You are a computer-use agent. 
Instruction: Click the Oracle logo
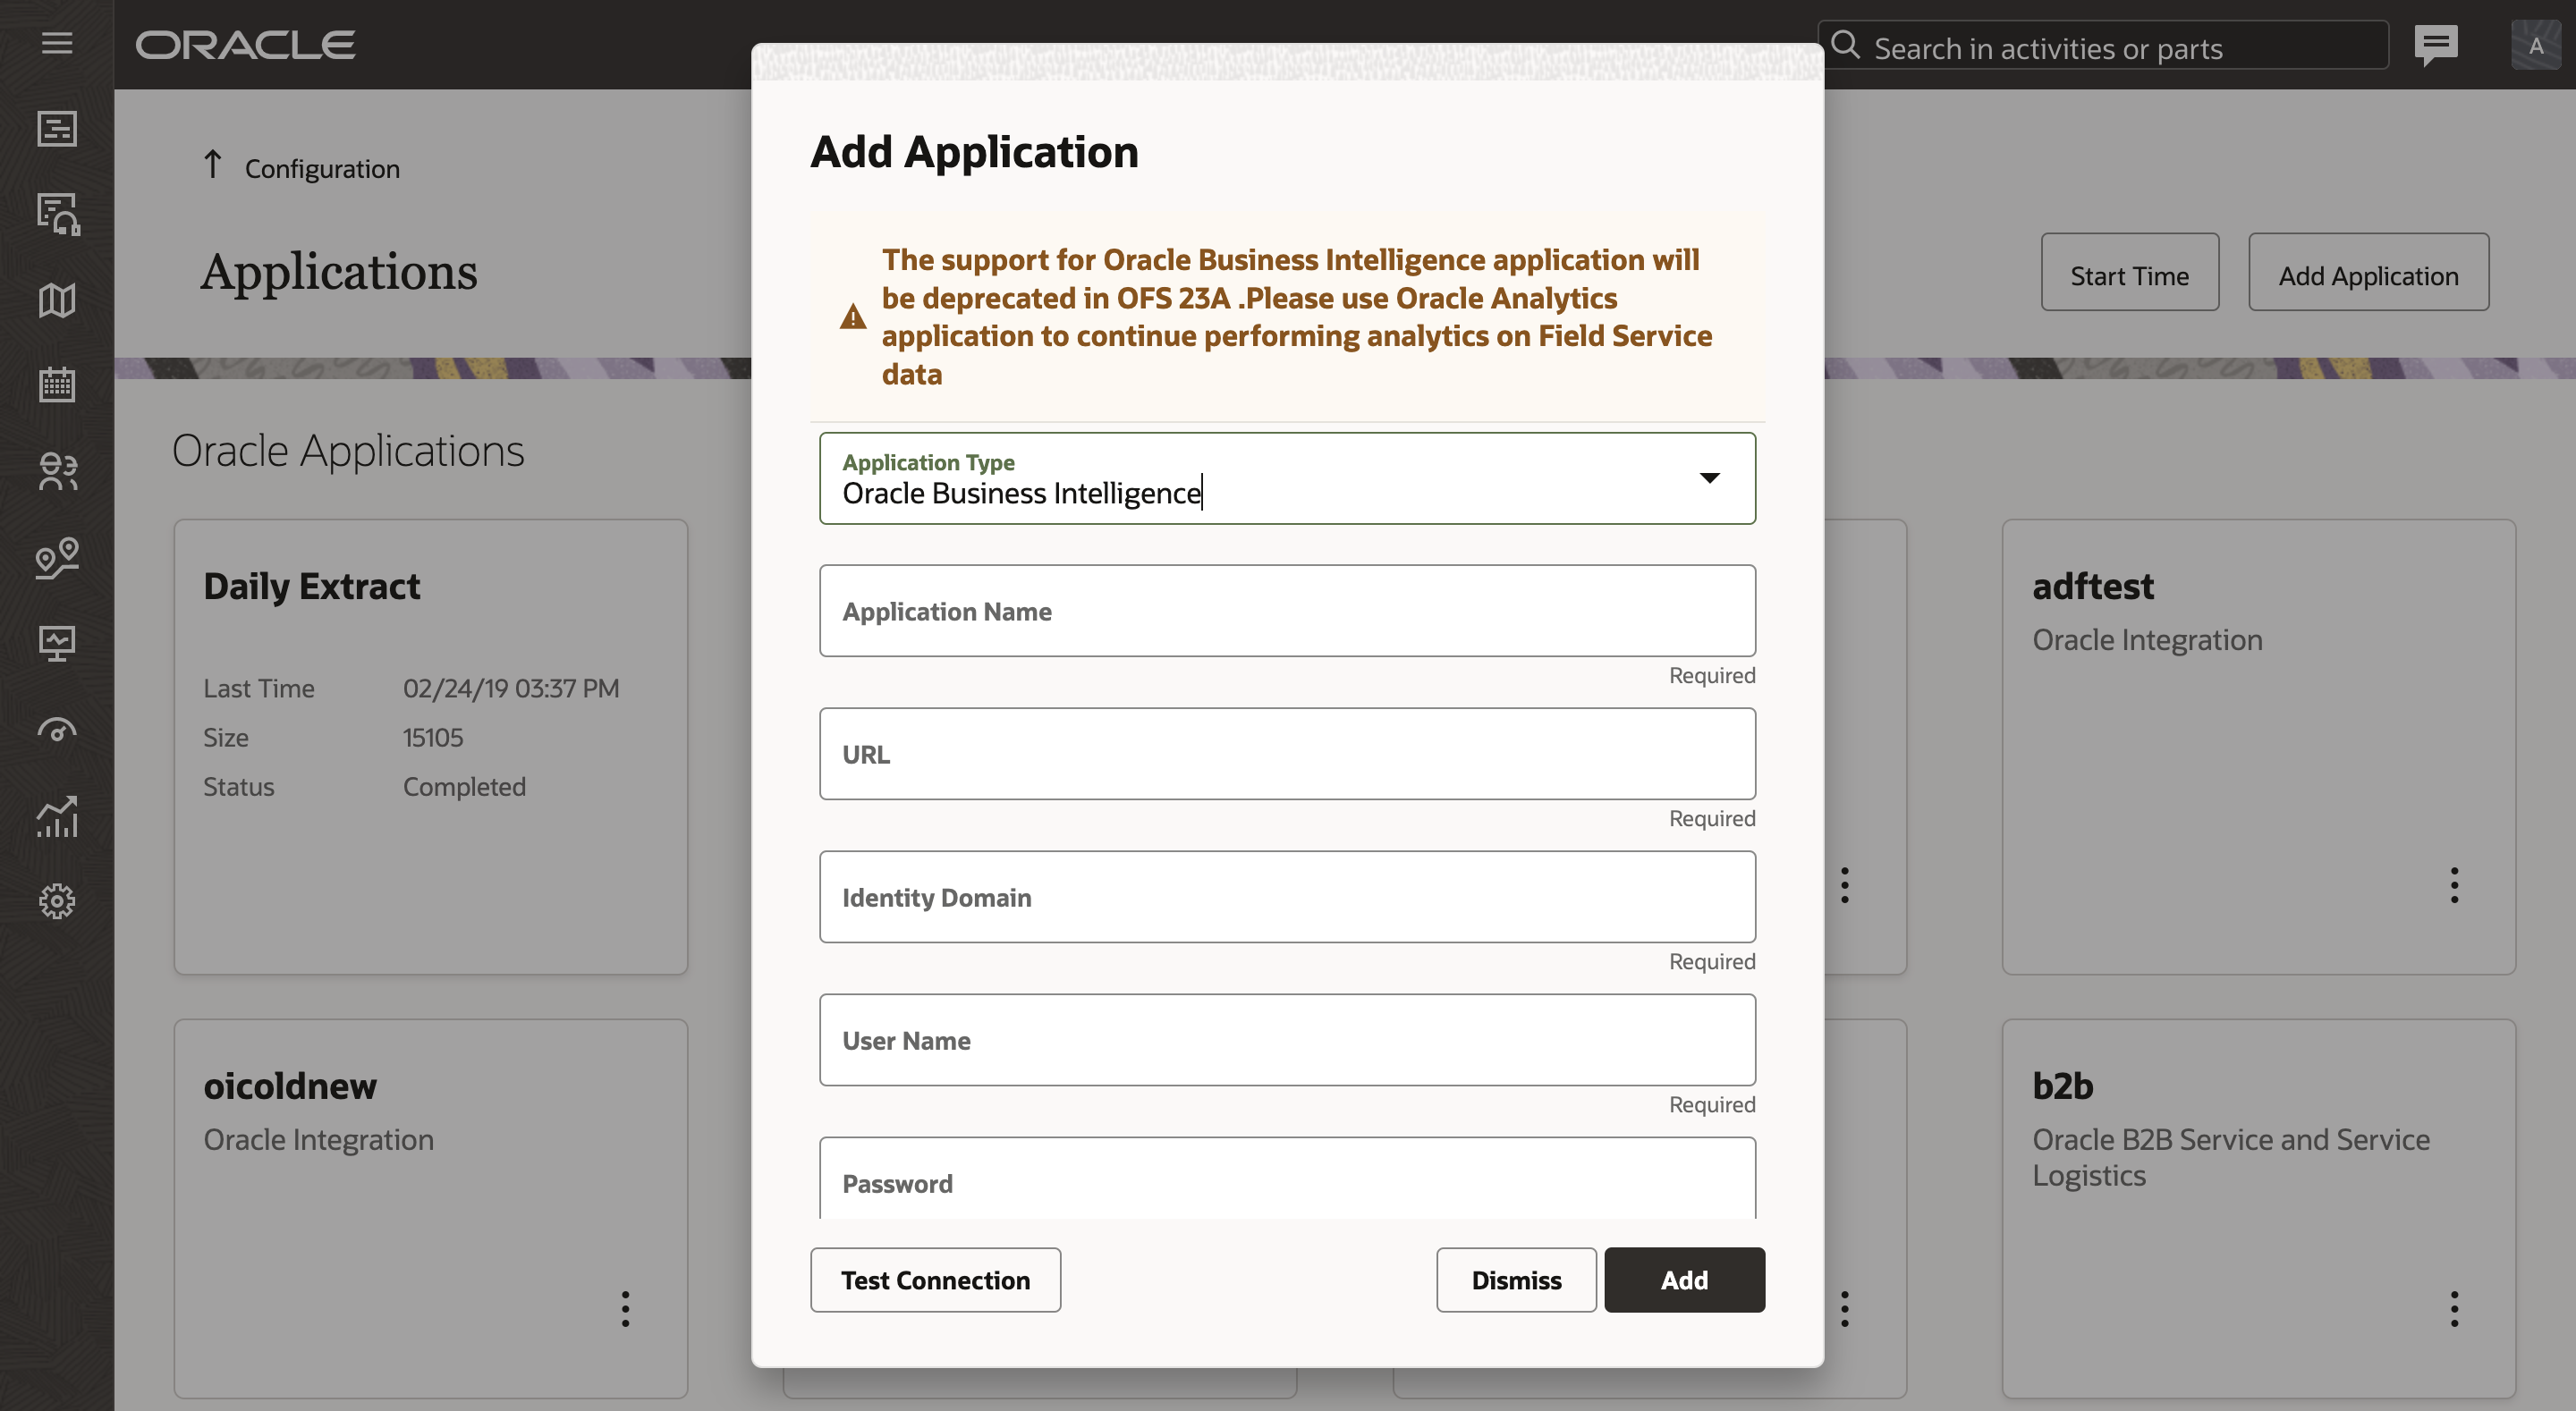pos(246,45)
